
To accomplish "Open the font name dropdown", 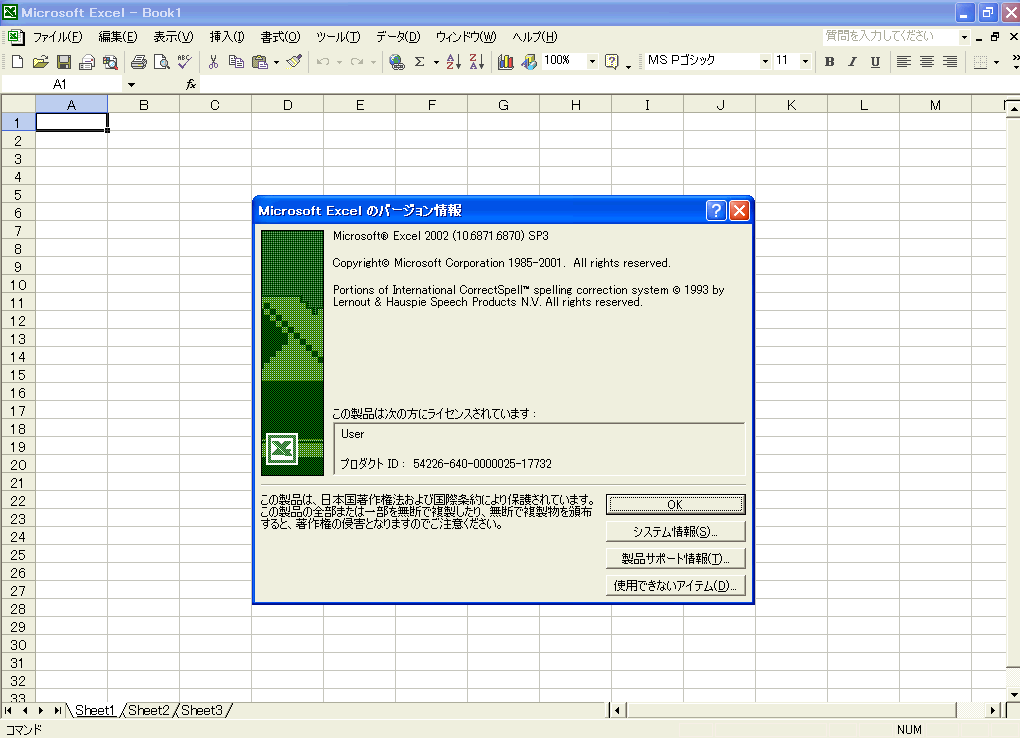I will coord(765,61).
